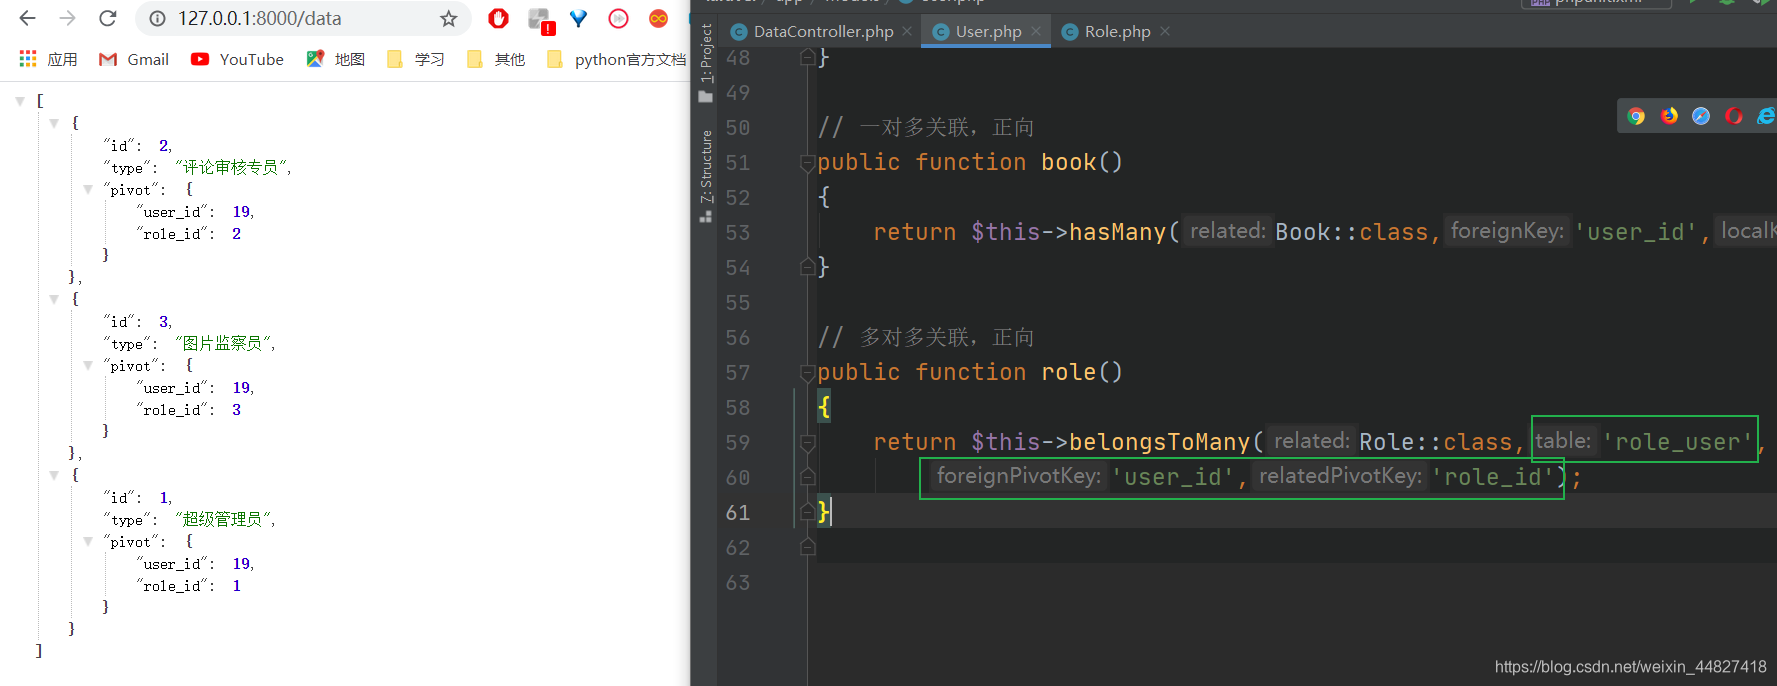Open the Gmail bookmark
Screen dimensions: 1777x686
pos(134,59)
